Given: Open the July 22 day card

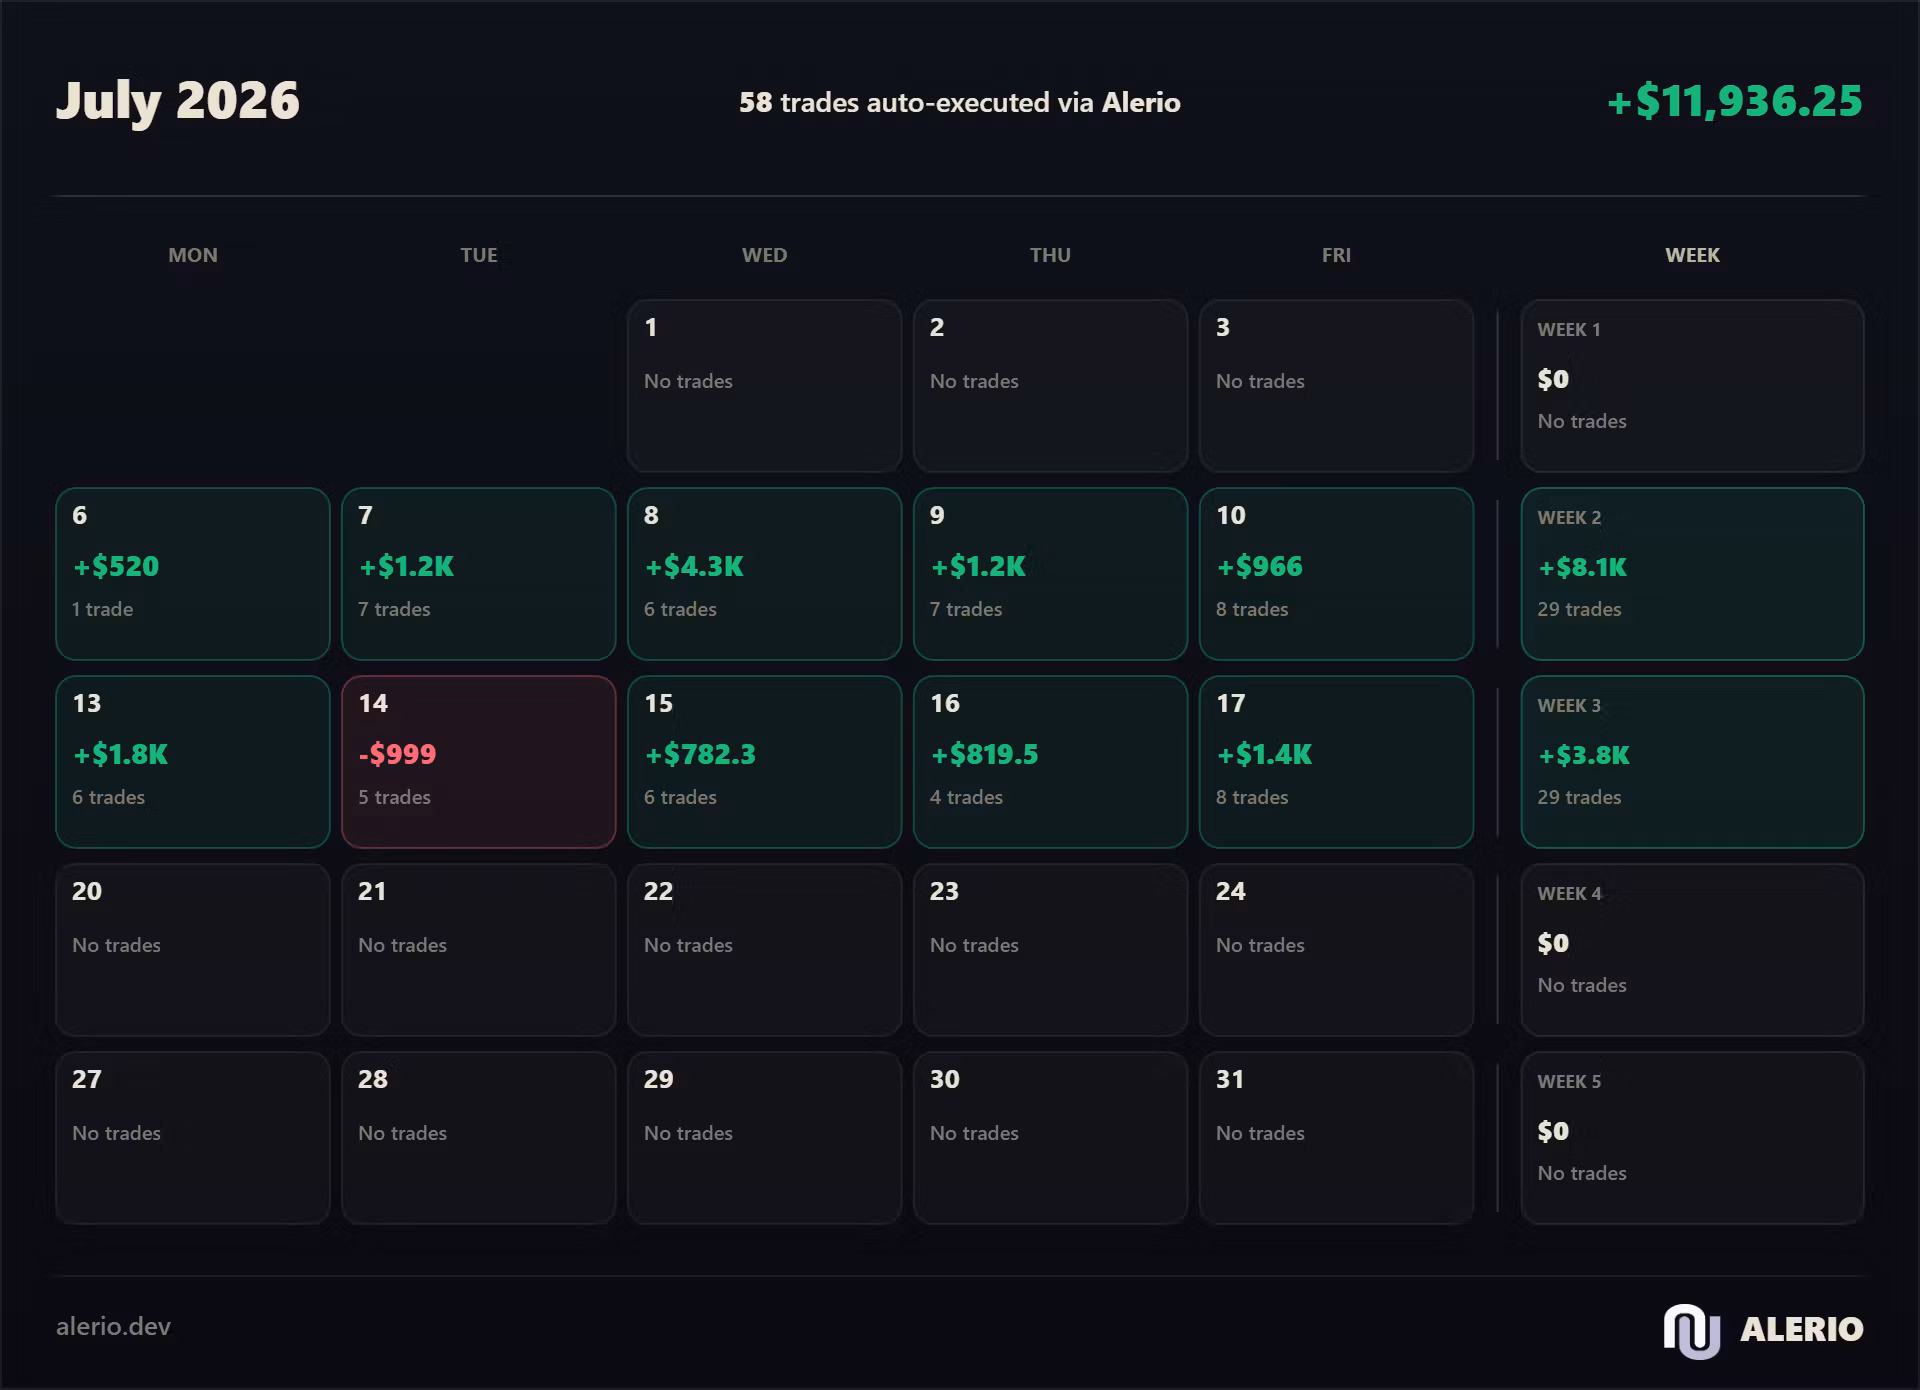Looking at the screenshot, I should [x=765, y=950].
